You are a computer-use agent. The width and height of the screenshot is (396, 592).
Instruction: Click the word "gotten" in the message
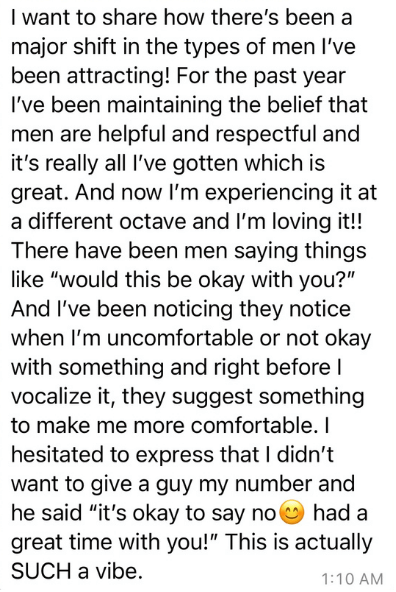coord(203,164)
